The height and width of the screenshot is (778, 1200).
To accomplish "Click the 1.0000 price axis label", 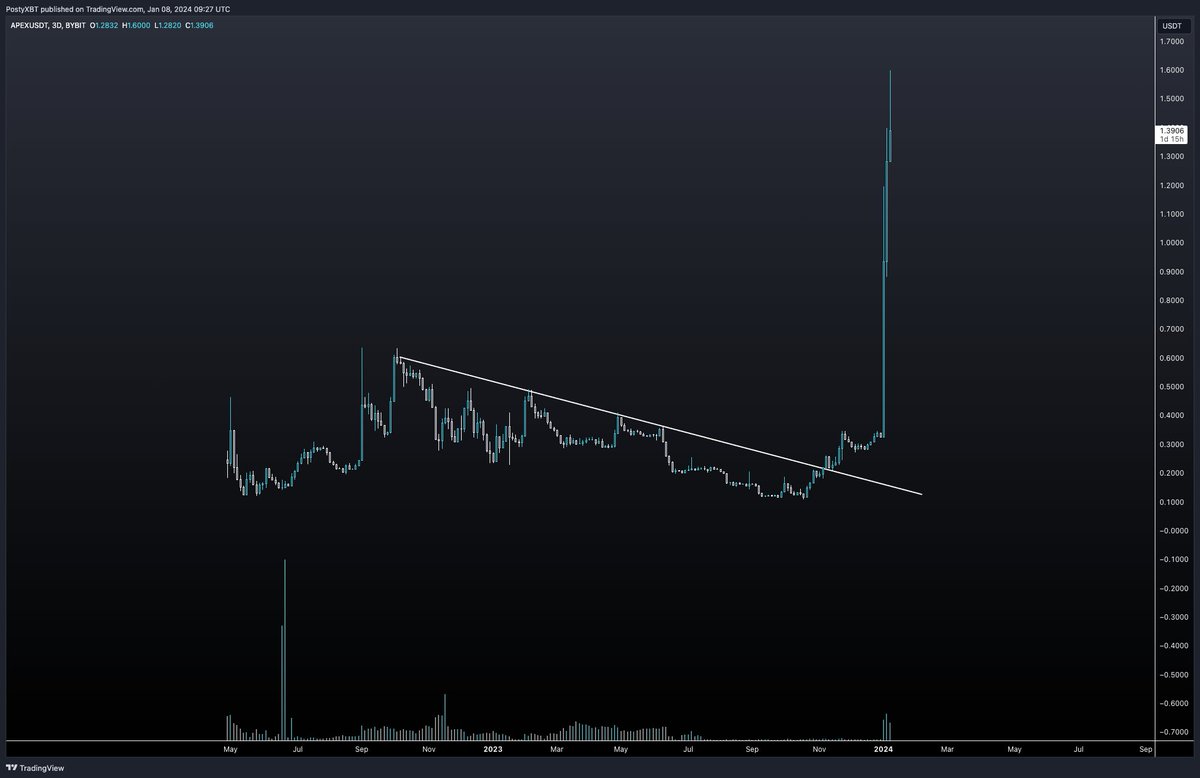I will pos(1171,243).
